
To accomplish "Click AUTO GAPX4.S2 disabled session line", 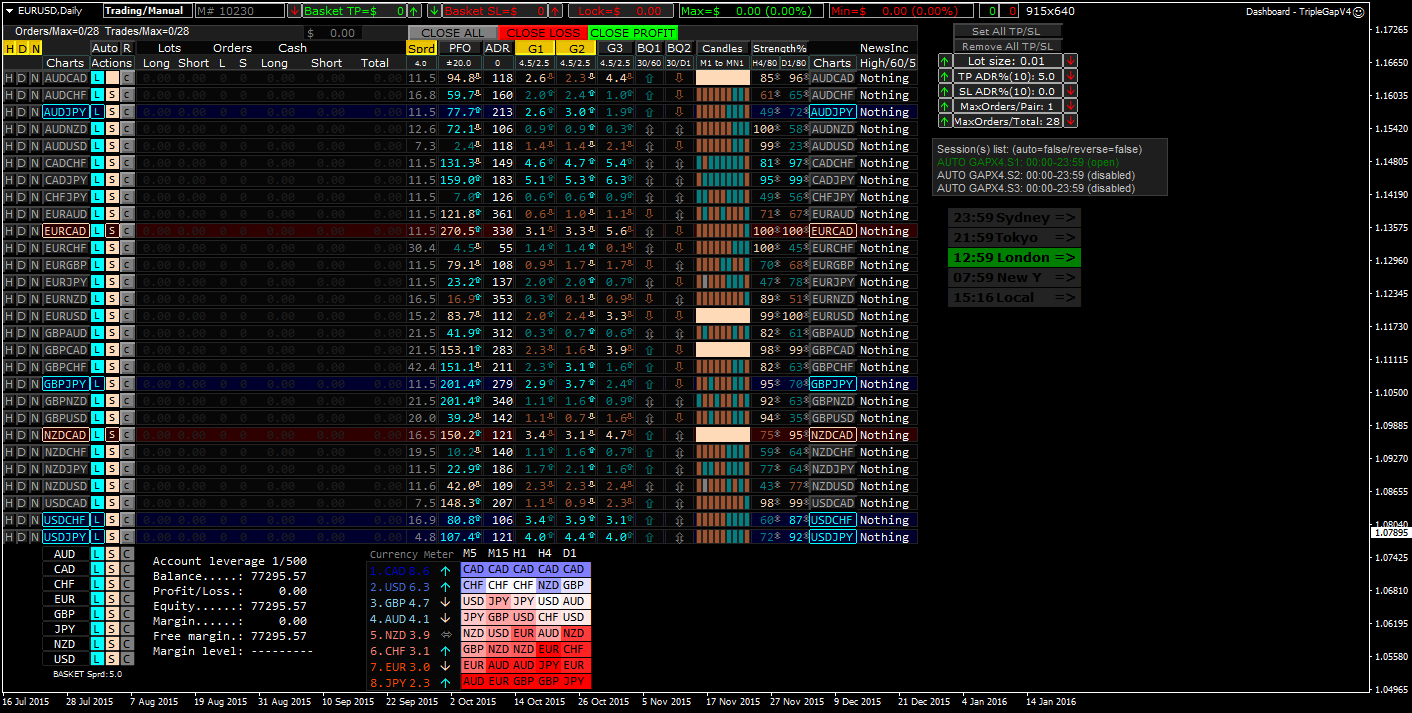I will (x=1036, y=175).
